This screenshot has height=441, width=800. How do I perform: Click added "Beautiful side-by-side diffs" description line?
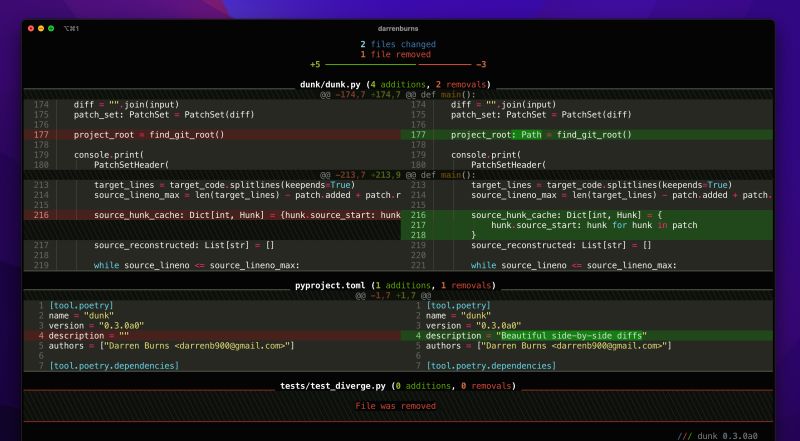(587, 335)
